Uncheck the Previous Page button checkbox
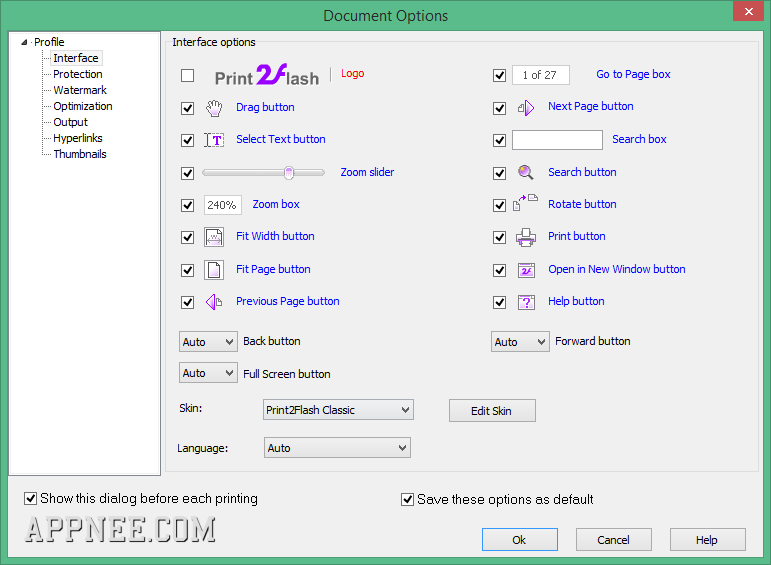771x565 pixels. 187,302
